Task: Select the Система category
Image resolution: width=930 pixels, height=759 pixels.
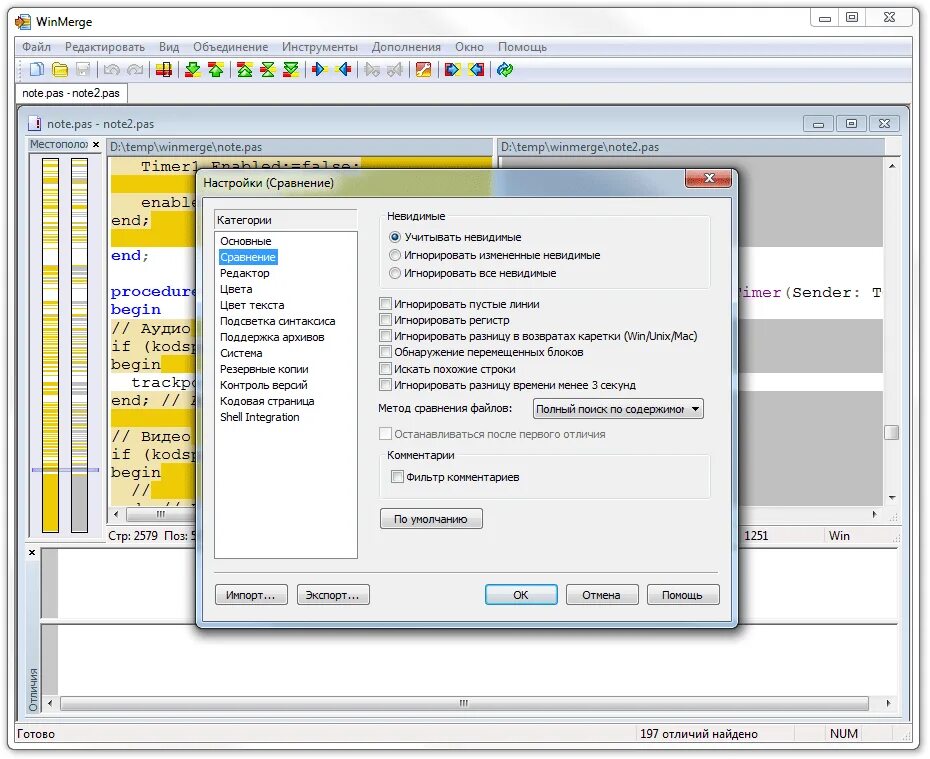Action: click(241, 353)
